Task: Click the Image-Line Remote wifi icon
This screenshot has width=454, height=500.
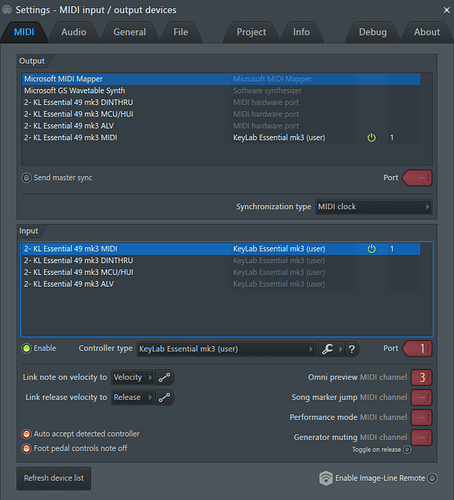Action: click(326, 478)
